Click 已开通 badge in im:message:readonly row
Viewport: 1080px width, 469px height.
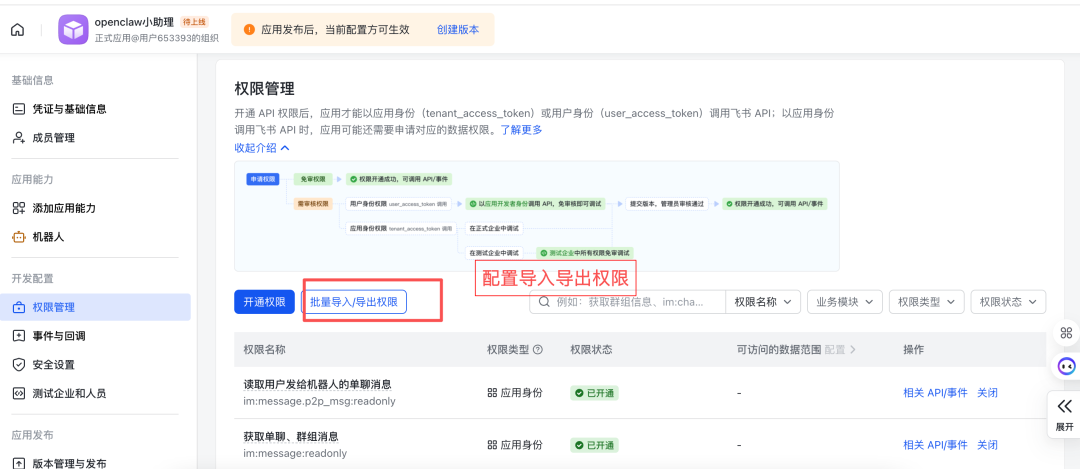click(x=594, y=445)
